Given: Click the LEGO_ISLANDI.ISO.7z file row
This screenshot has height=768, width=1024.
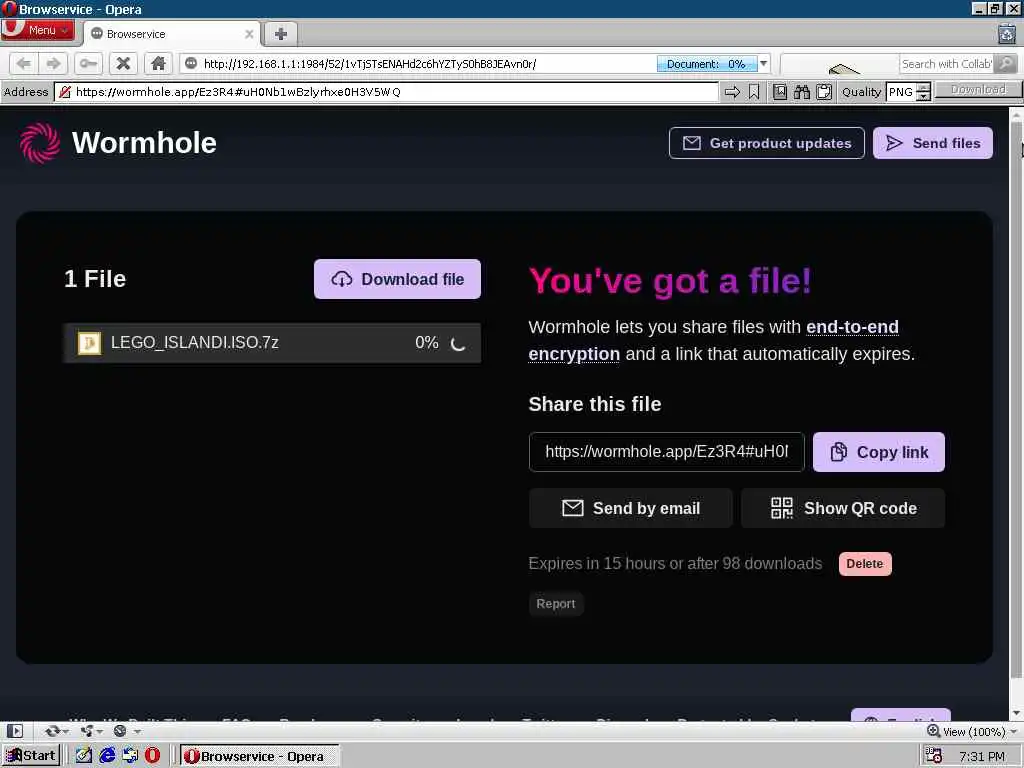Looking at the screenshot, I should [x=272, y=343].
